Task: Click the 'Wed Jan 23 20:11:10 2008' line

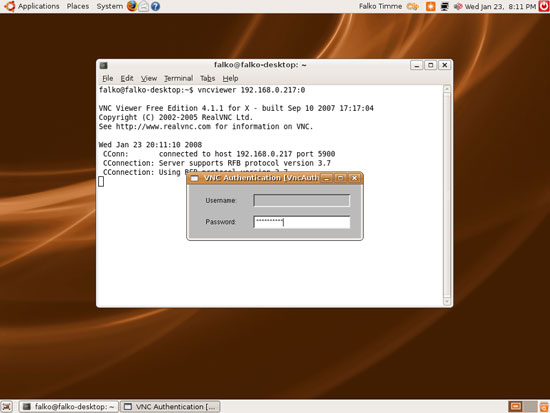Action: point(150,145)
